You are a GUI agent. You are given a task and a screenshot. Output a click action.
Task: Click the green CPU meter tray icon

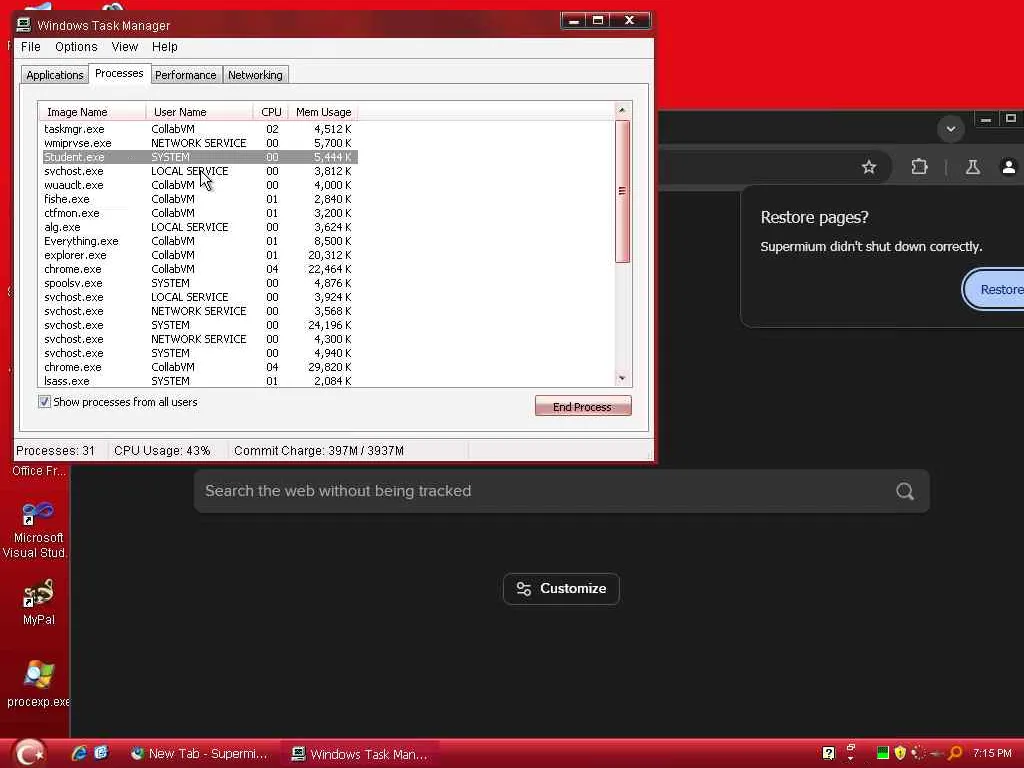(x=882, y=753)
